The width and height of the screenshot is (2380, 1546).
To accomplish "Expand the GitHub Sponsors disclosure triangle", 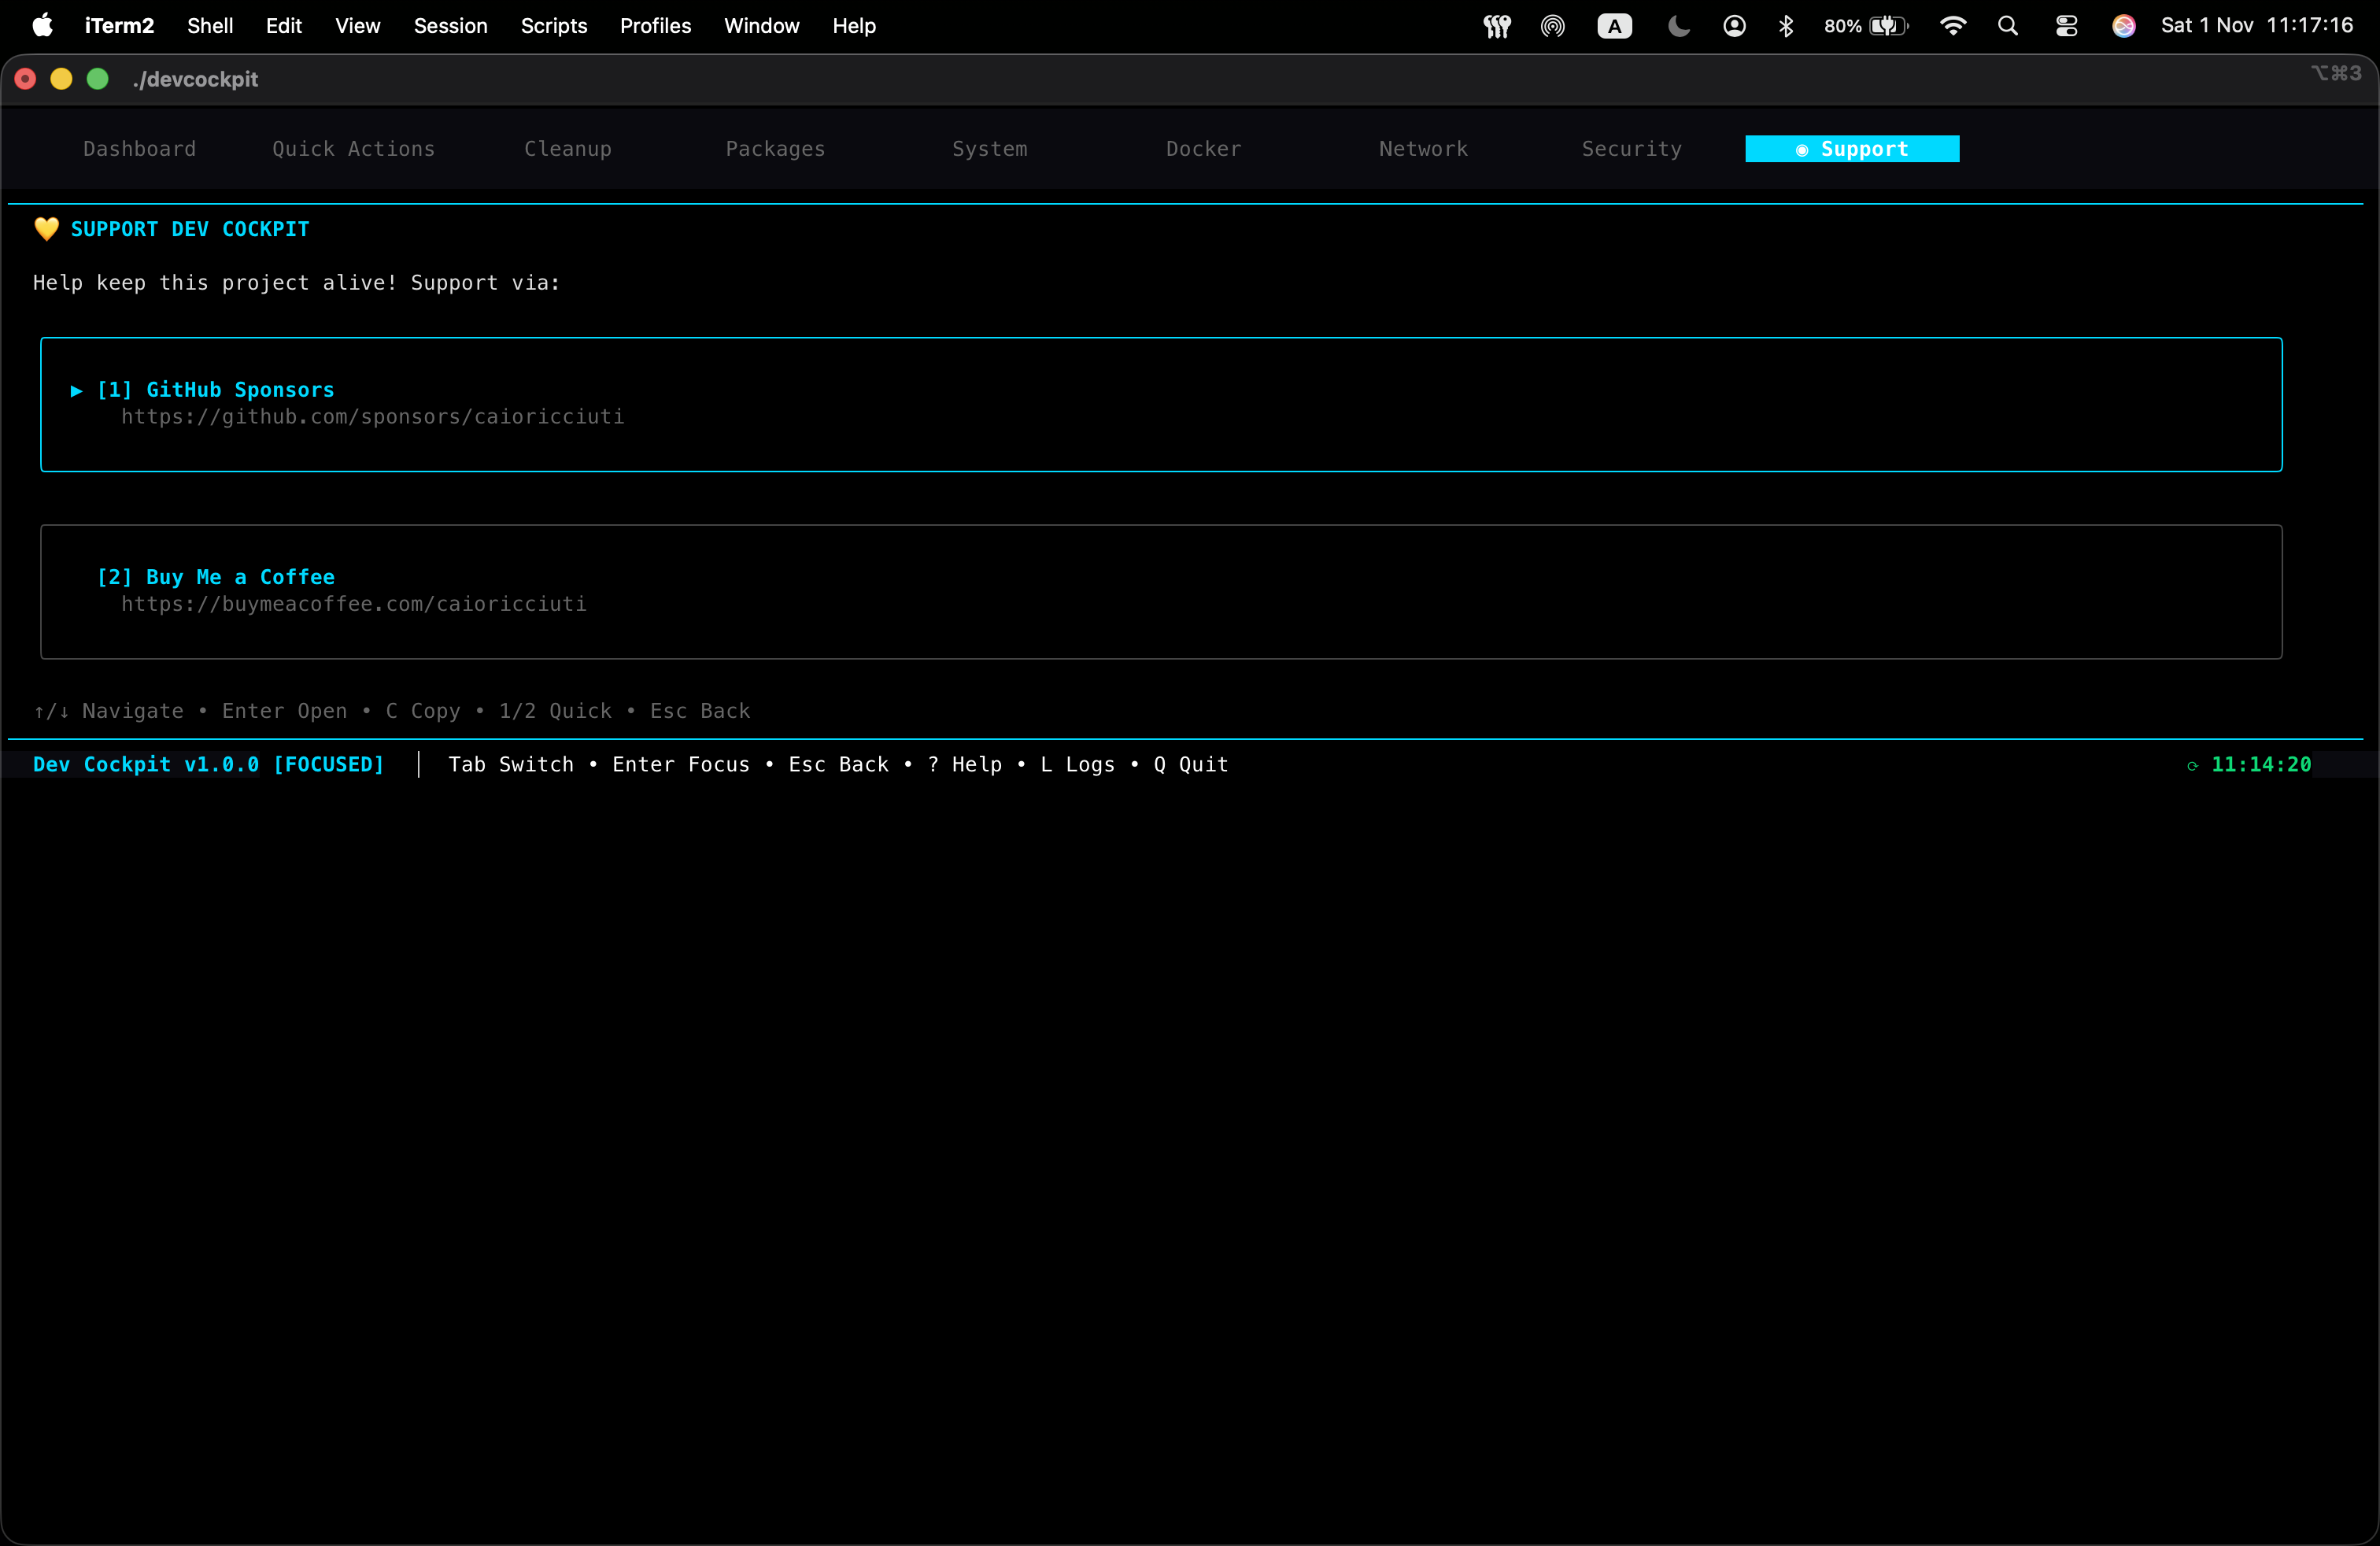I will point(76,391).
